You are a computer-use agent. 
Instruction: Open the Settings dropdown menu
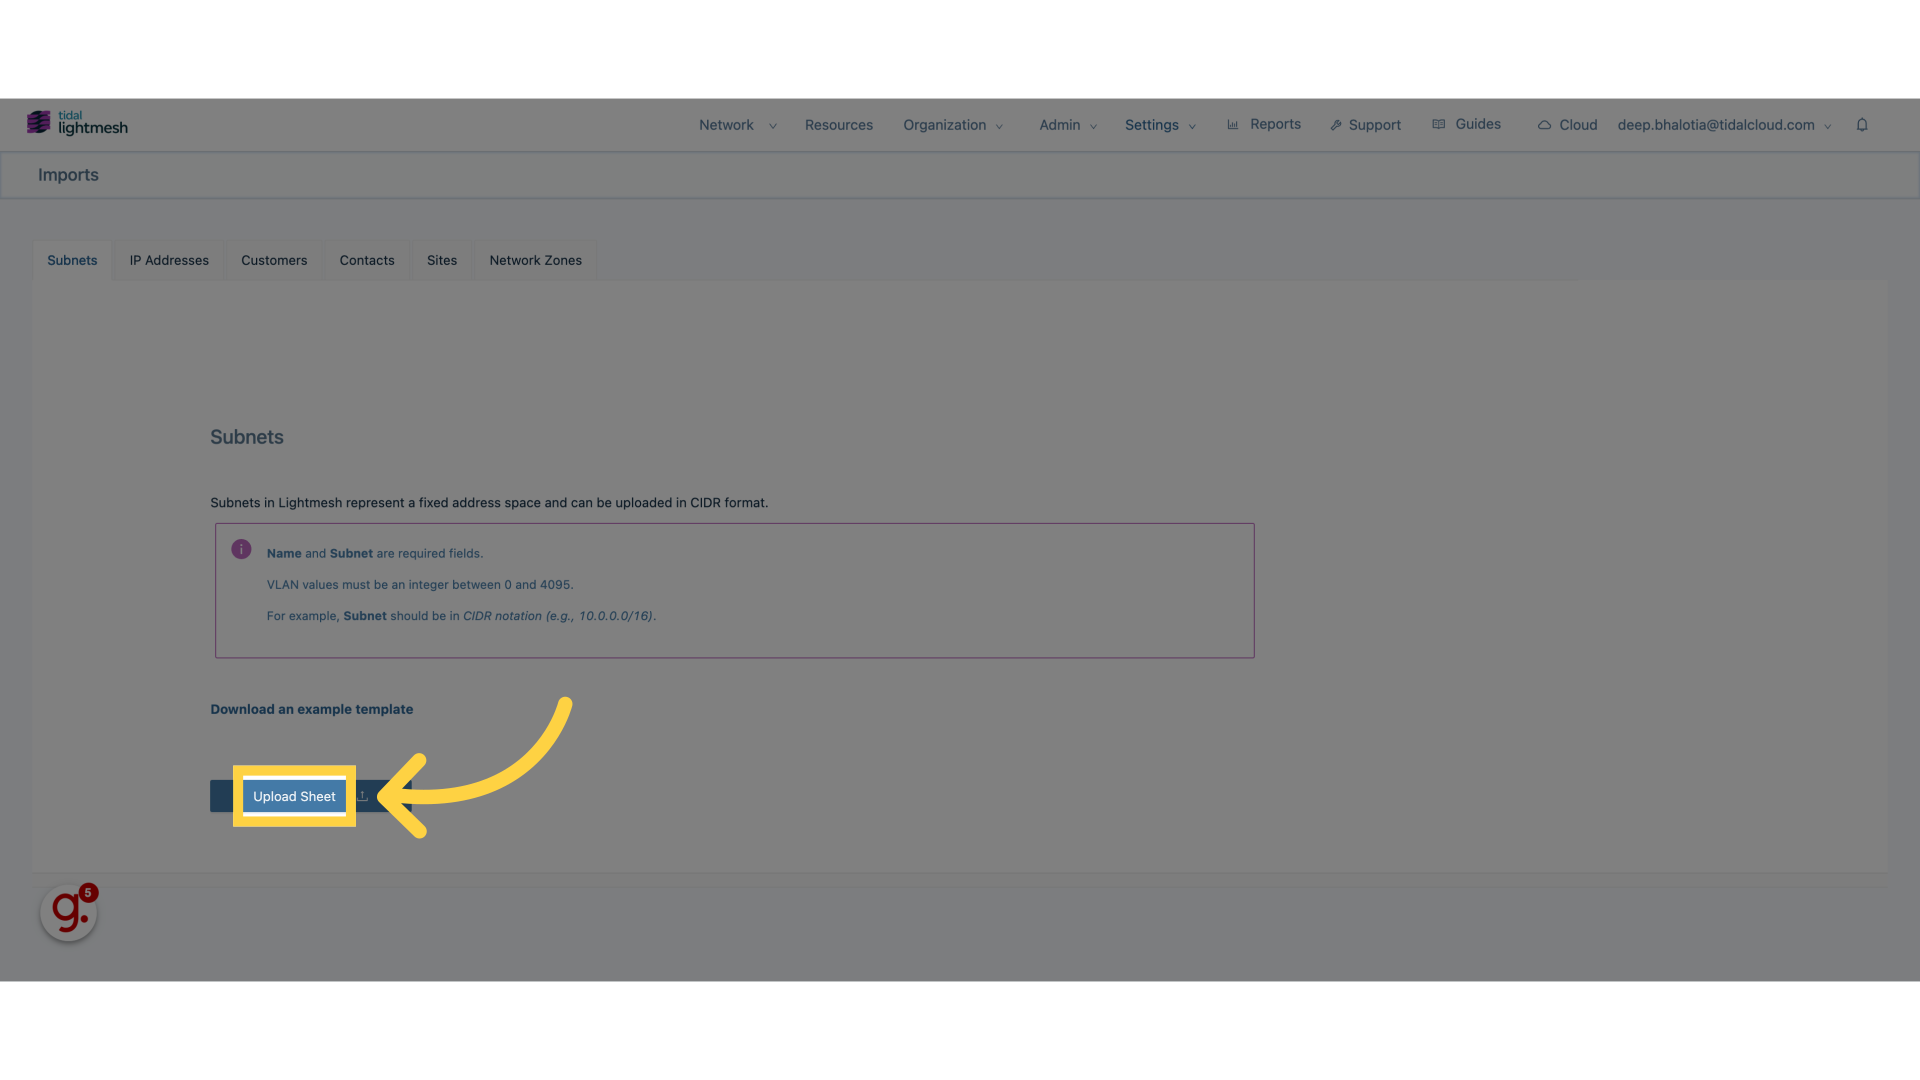[1158, 124]
